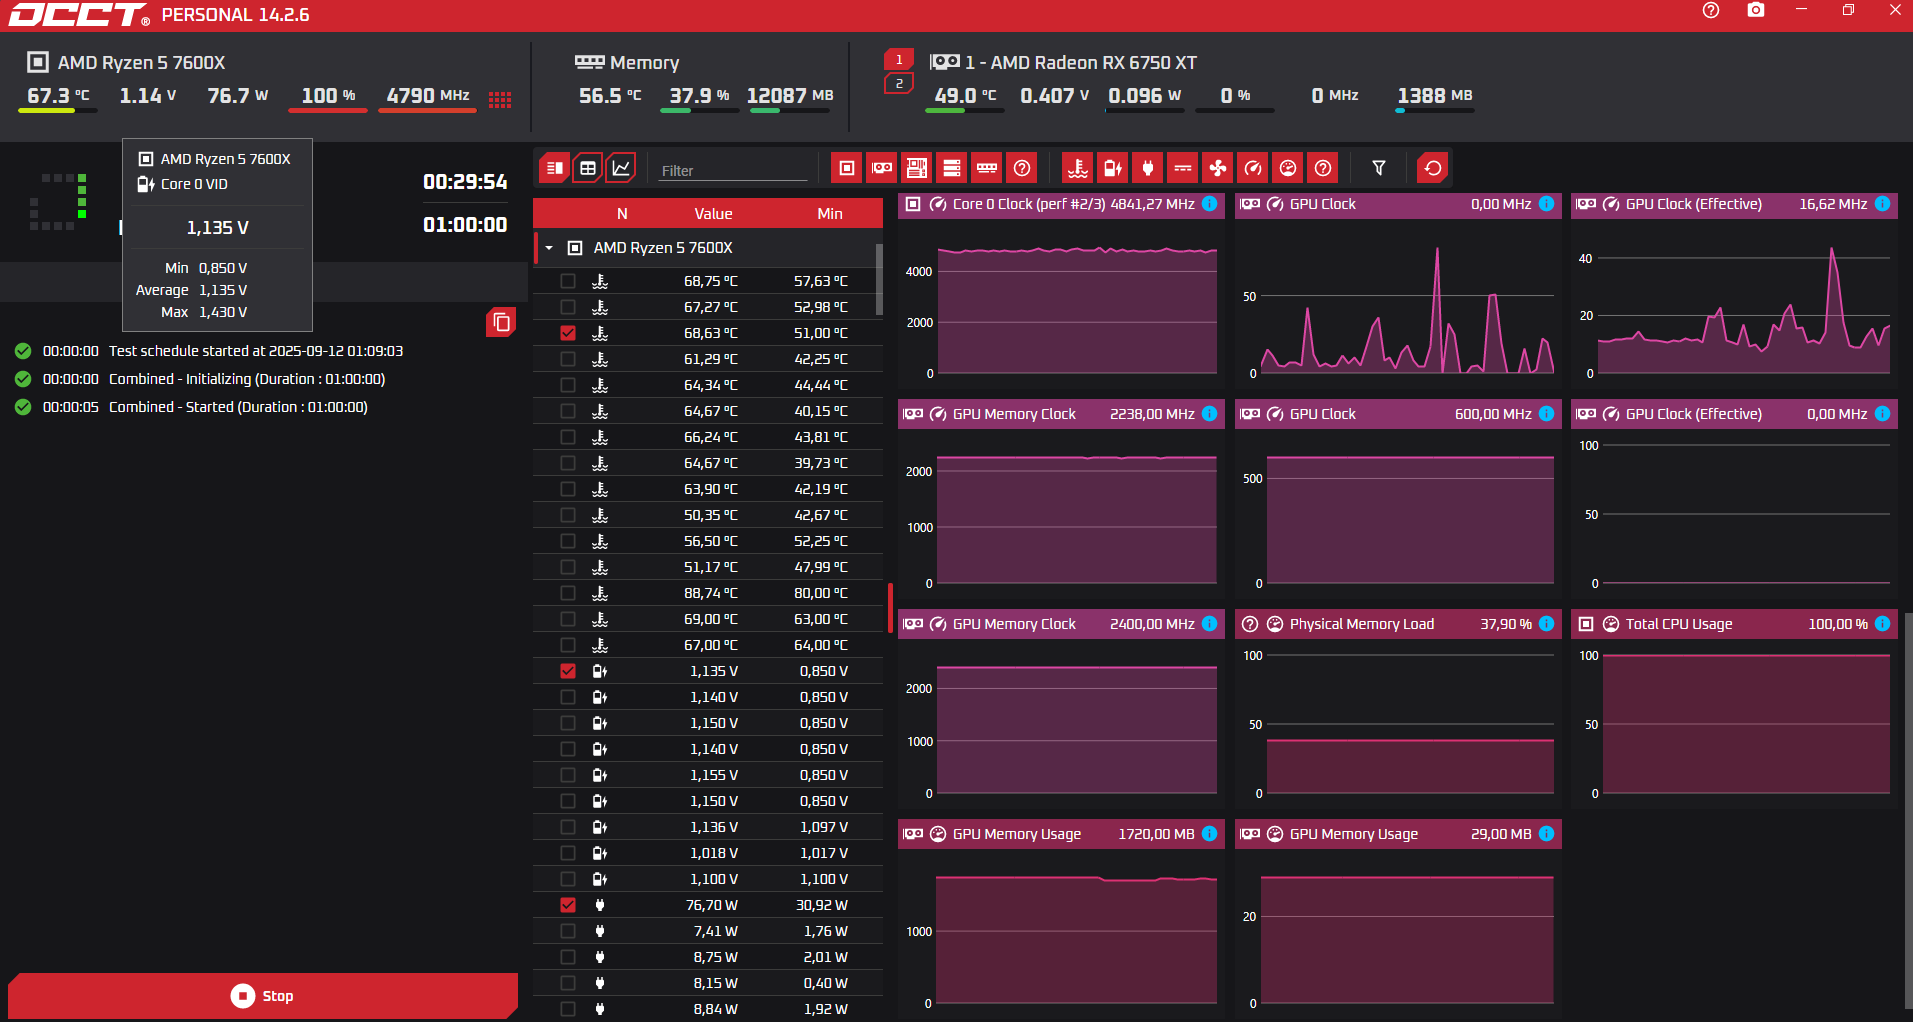The width and height of the screenshot is (1913, 1022).
Task: Click the Physical Memory Load graph title
Action: [x=1362, y=624]
